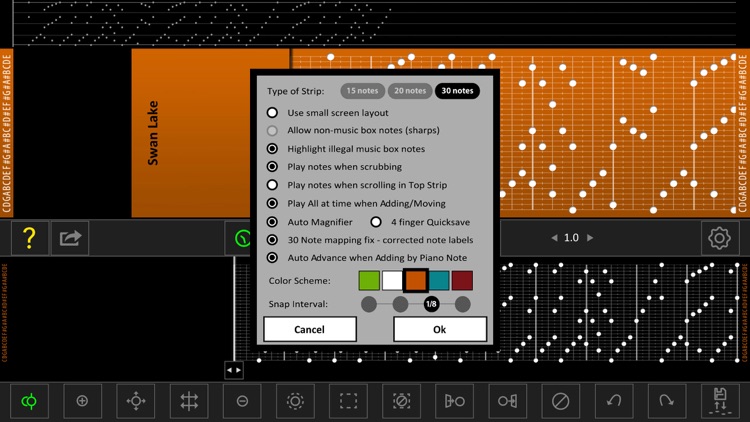
Task: Toggle the Auto Magnifier option
Action: (272, 222)
